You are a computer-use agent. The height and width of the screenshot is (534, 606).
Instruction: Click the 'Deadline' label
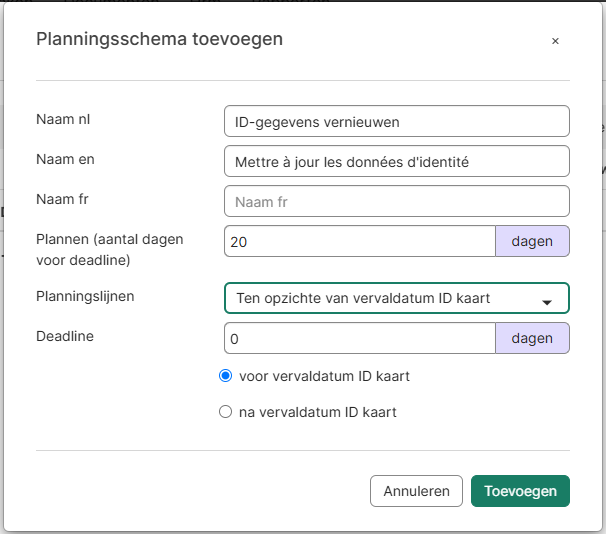point(64,336)
